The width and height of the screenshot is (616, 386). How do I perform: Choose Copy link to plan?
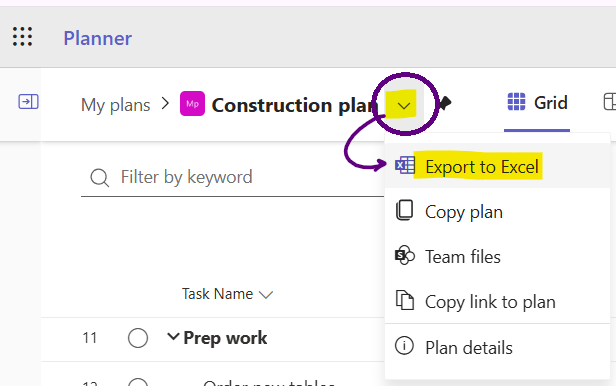[x=490, y=302]
